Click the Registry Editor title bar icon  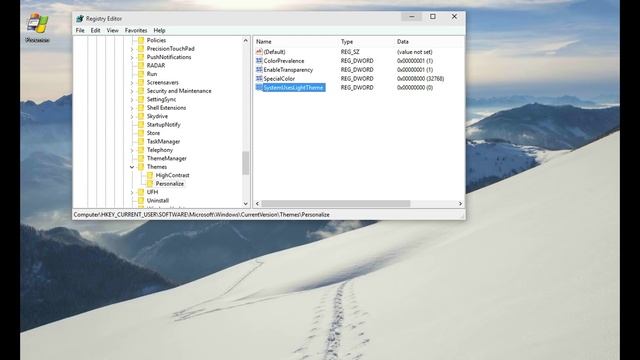[x=80, y=19]
